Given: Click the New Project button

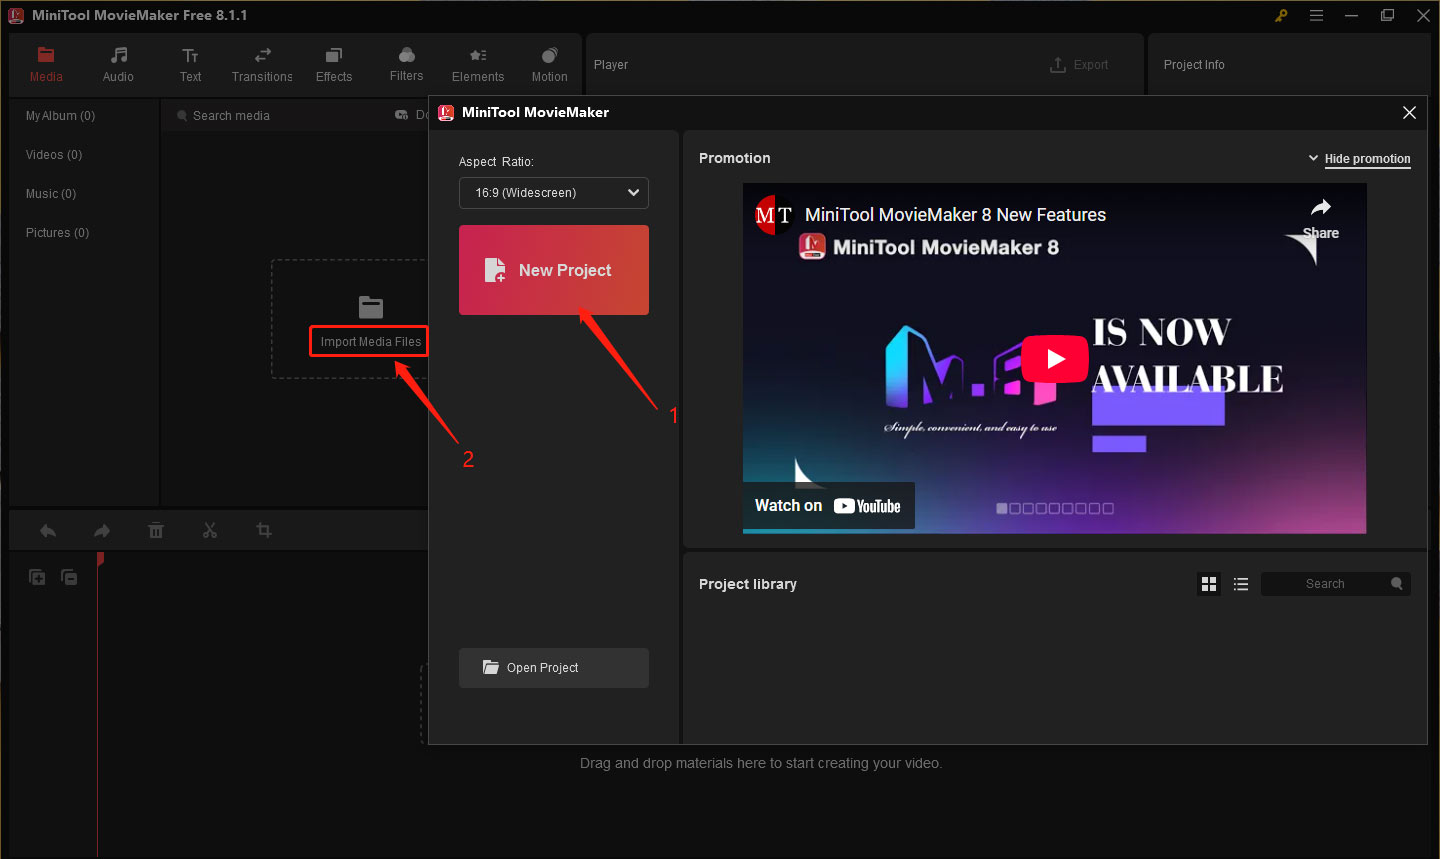Looking at the screenshot, I should (554, 270).
